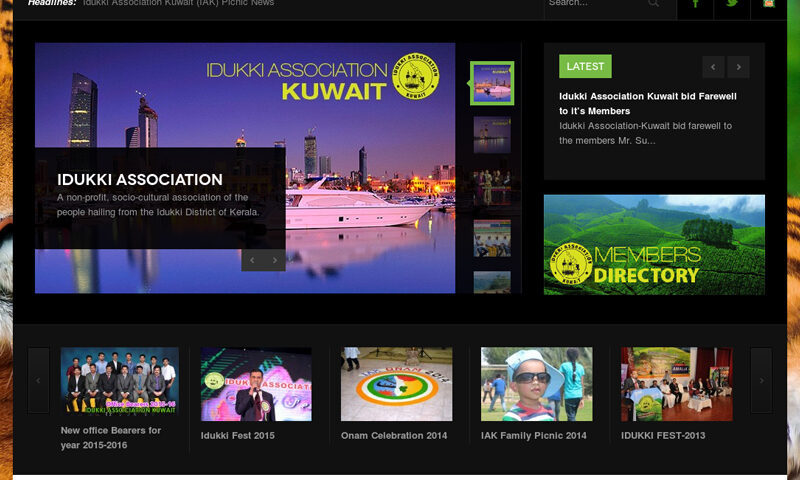
Task: Open 'IAK Family Picnic 2014' title link
Action: [534, 436]
